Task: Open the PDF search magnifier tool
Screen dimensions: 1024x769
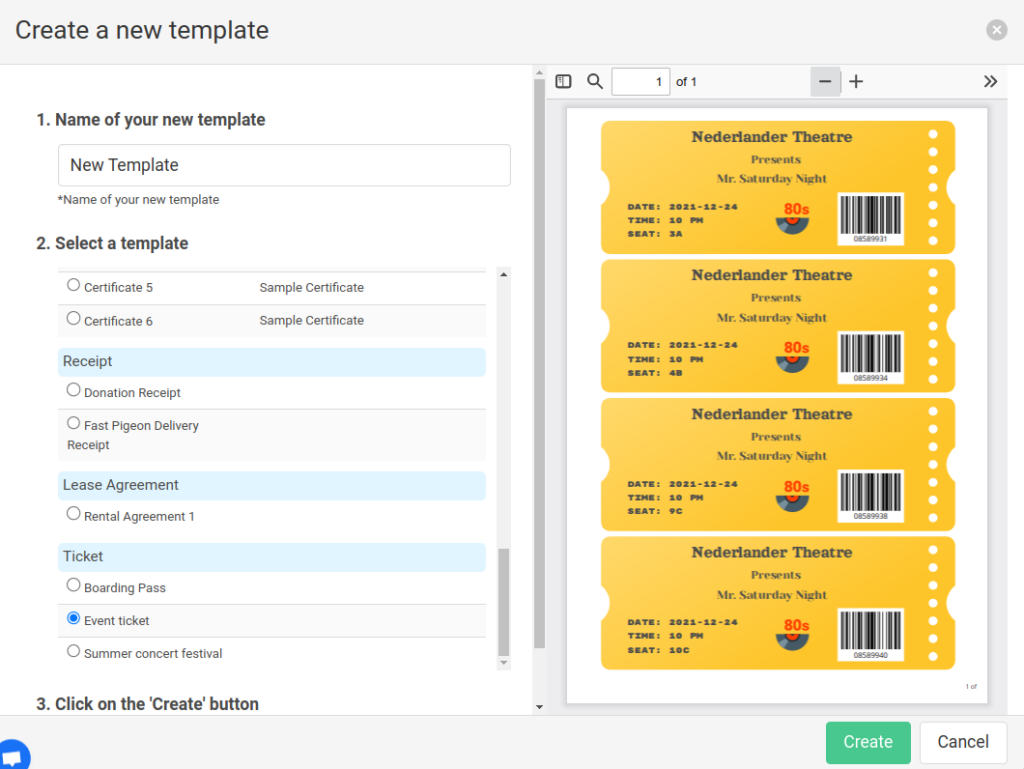Action: 594,82
